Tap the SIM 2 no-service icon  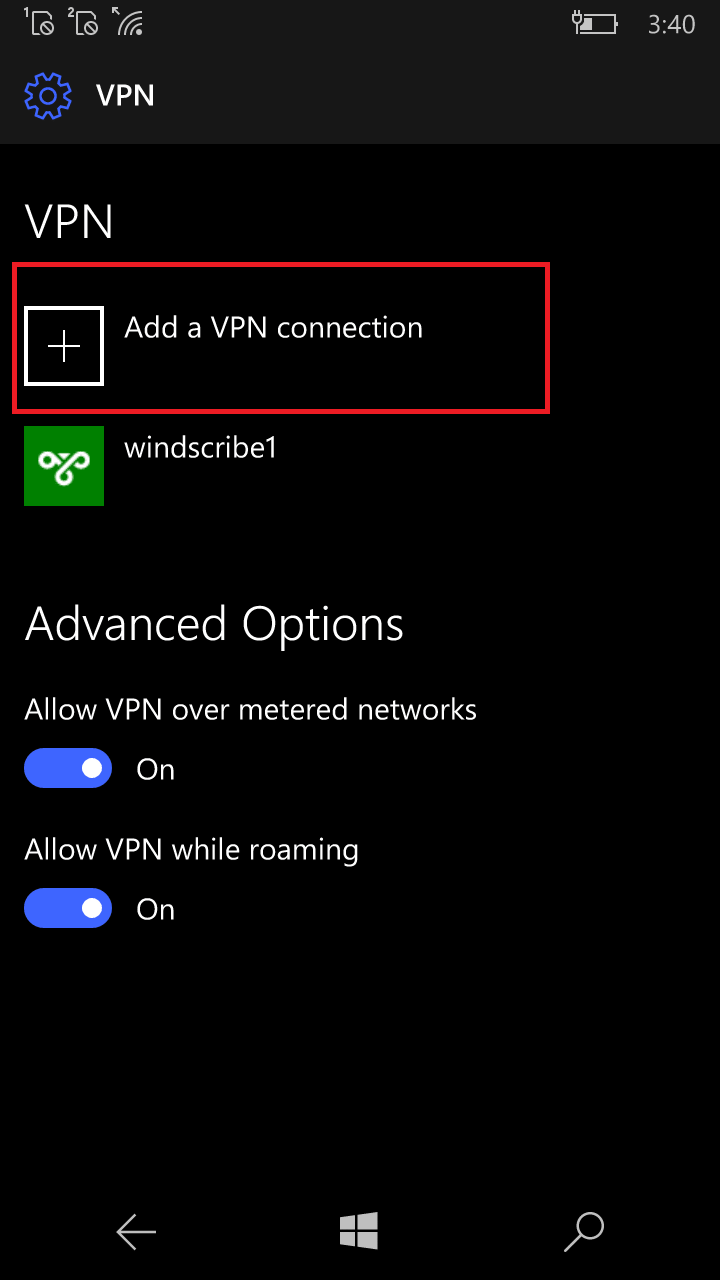[x=83, y=21]
